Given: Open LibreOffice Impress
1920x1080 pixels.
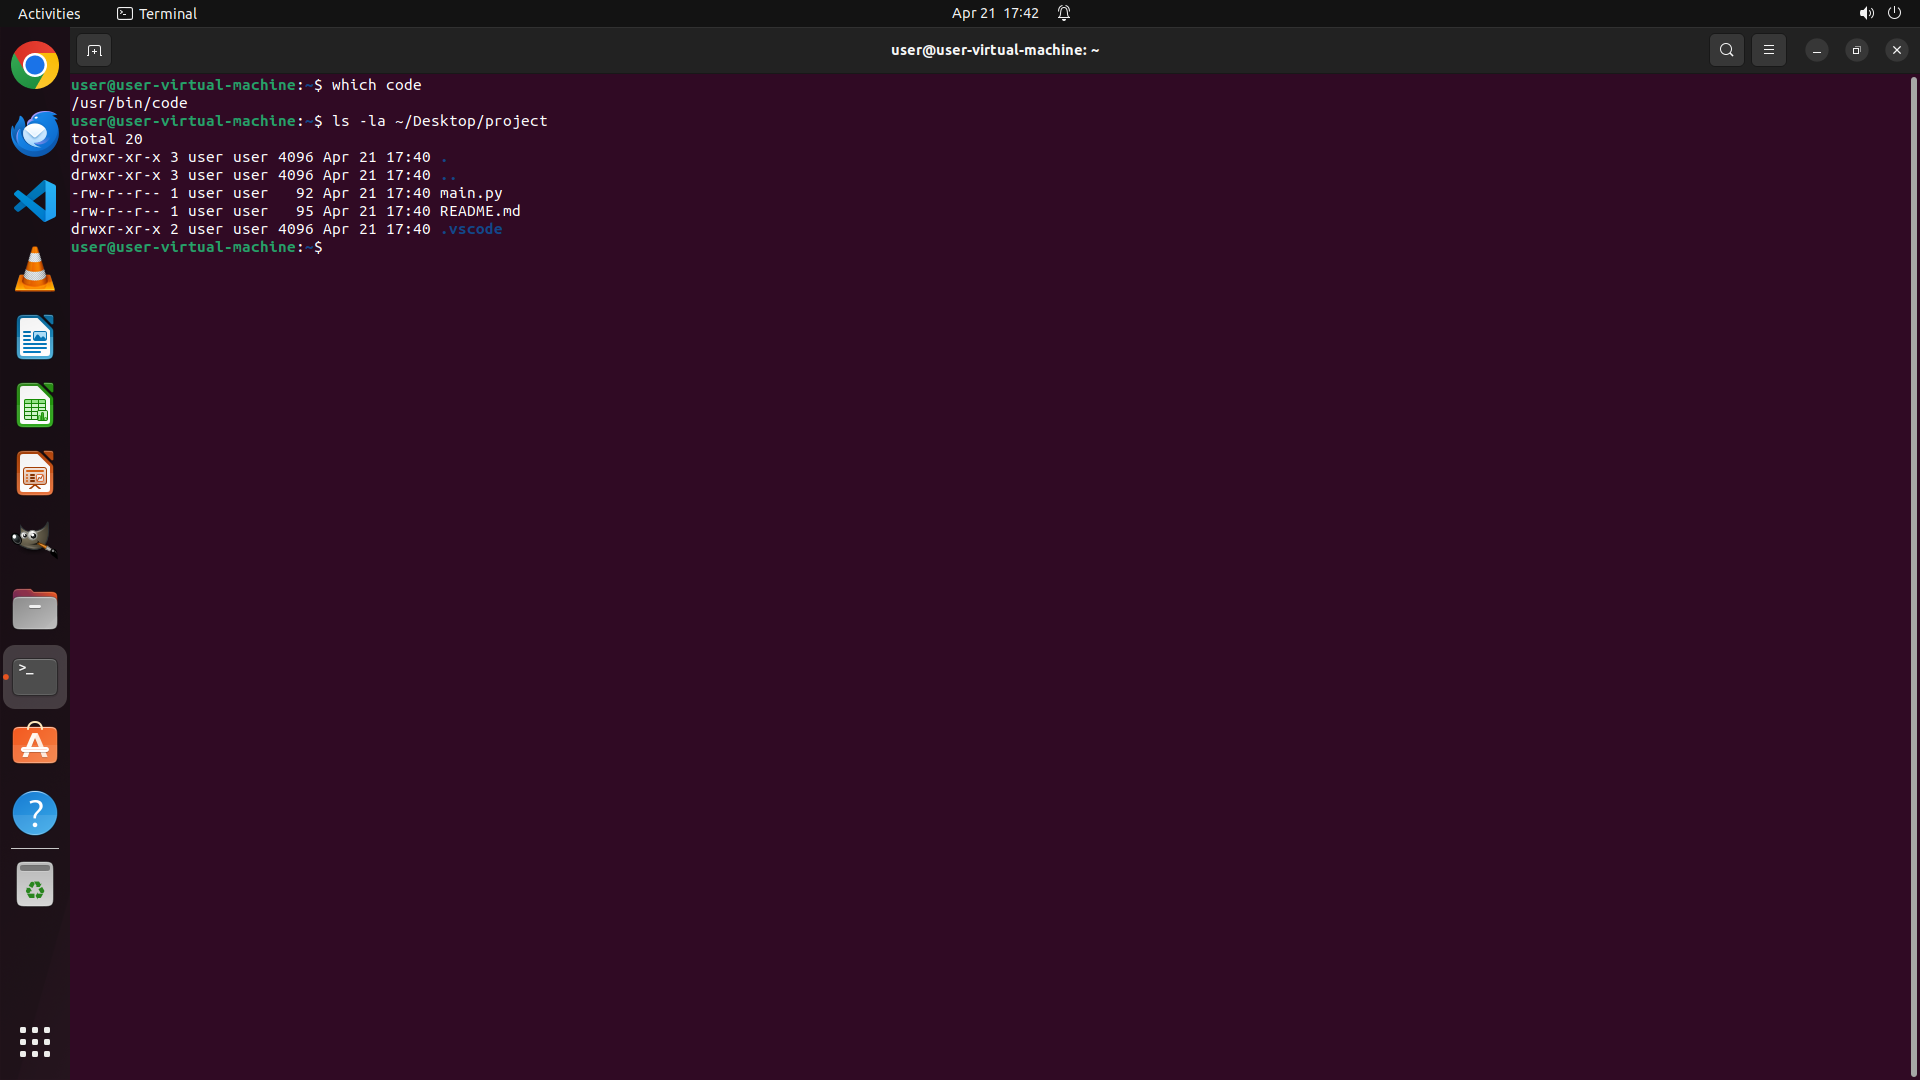Looking at the screenshot, I should pos(35,474).
